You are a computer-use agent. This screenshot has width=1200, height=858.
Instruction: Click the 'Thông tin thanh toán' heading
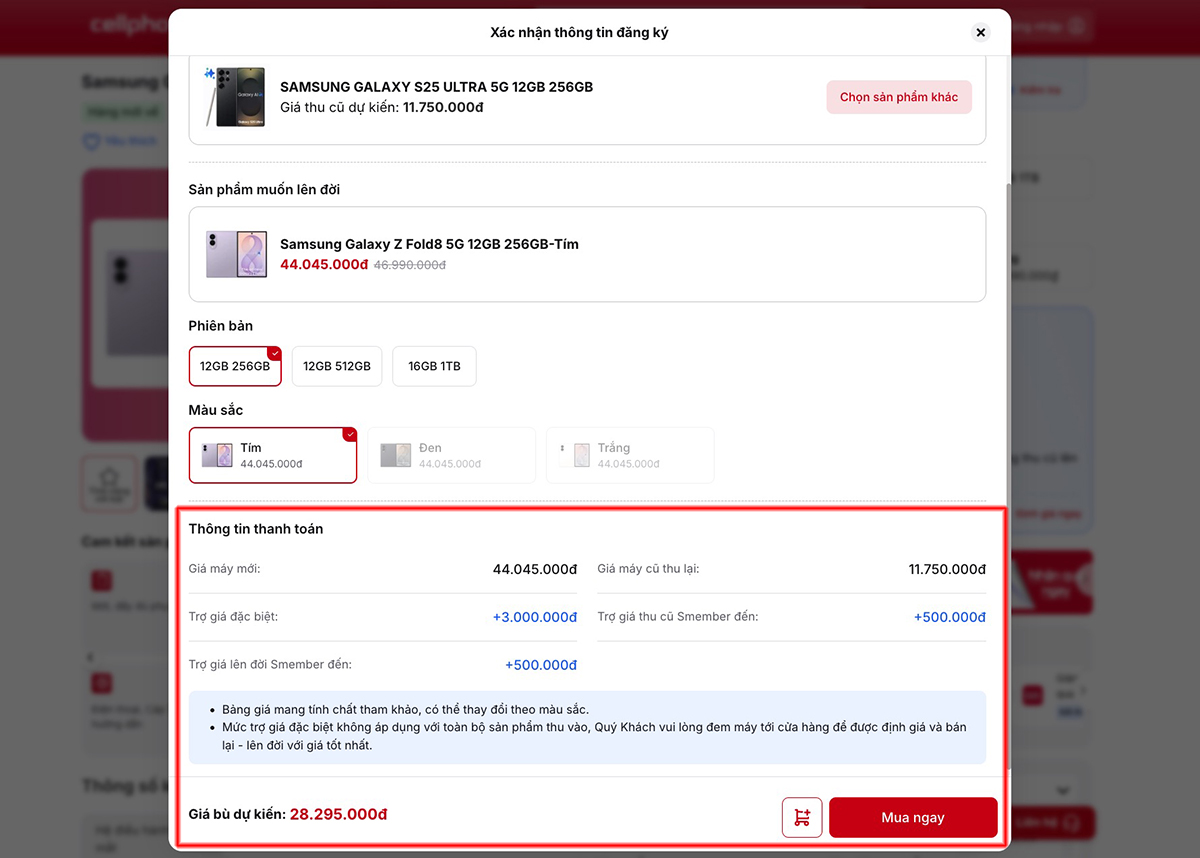pos(256,529)
